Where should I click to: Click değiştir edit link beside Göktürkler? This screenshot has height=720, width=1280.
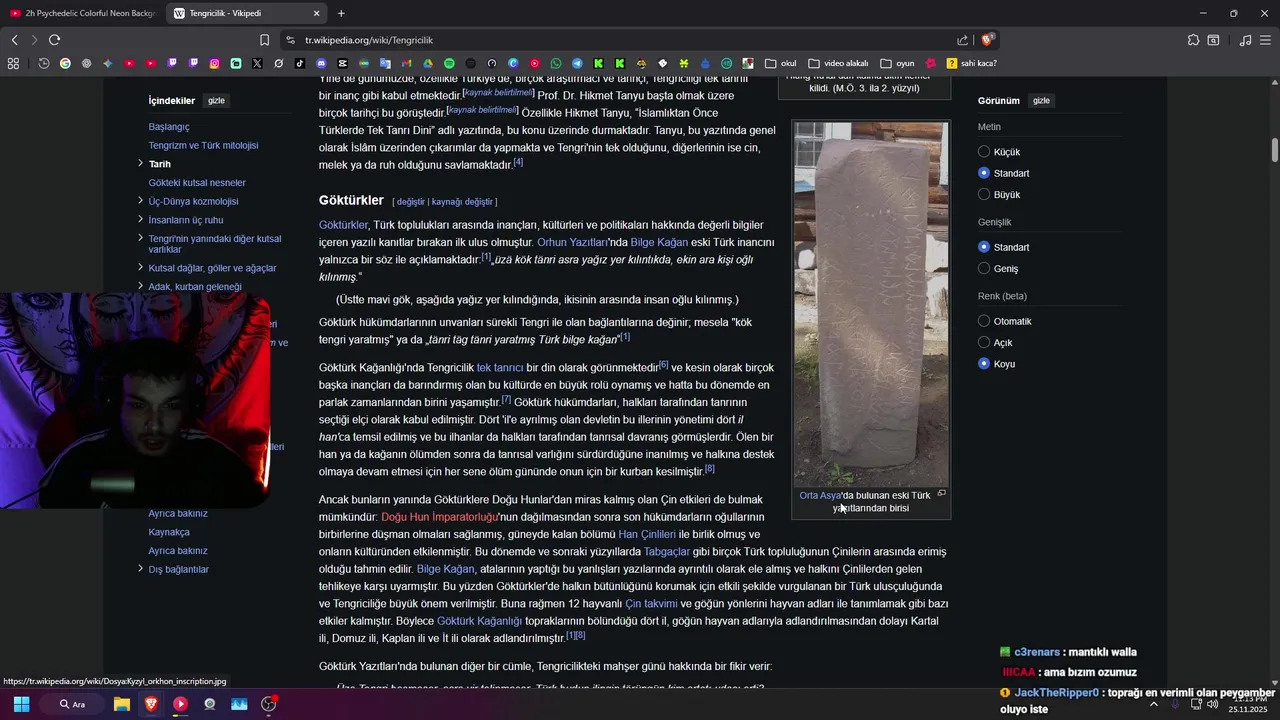[x=411, y=202]
